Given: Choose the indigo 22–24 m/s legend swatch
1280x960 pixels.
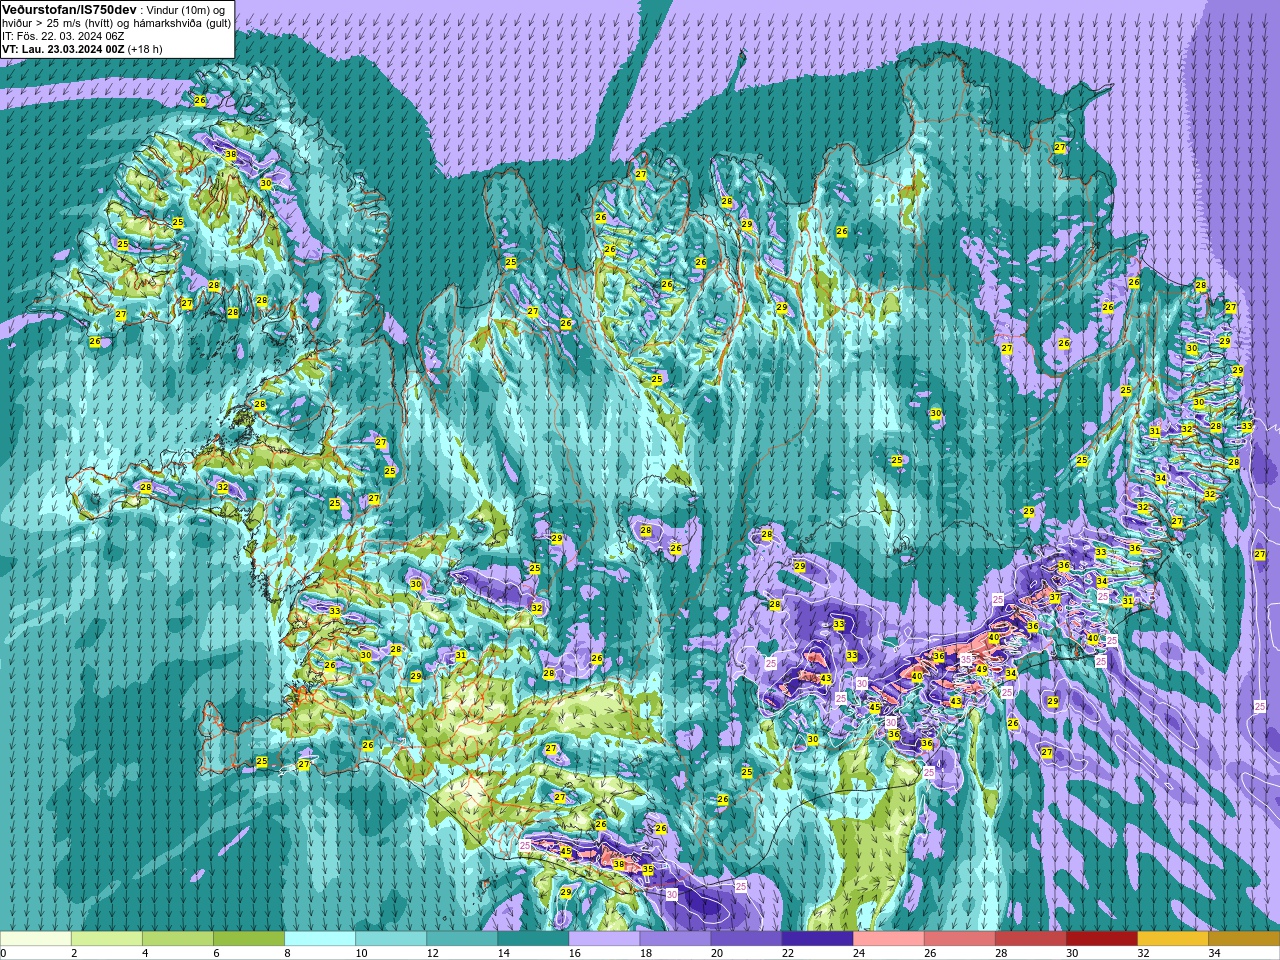Looking at the screenshot, I should tap(817, 939).
